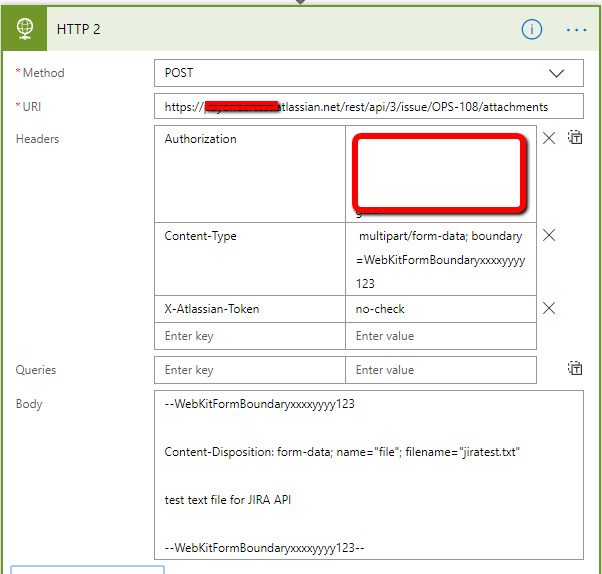Open the three-dots menu for HTTP 2
Screen dimensions: 602x574
(576, 30)
